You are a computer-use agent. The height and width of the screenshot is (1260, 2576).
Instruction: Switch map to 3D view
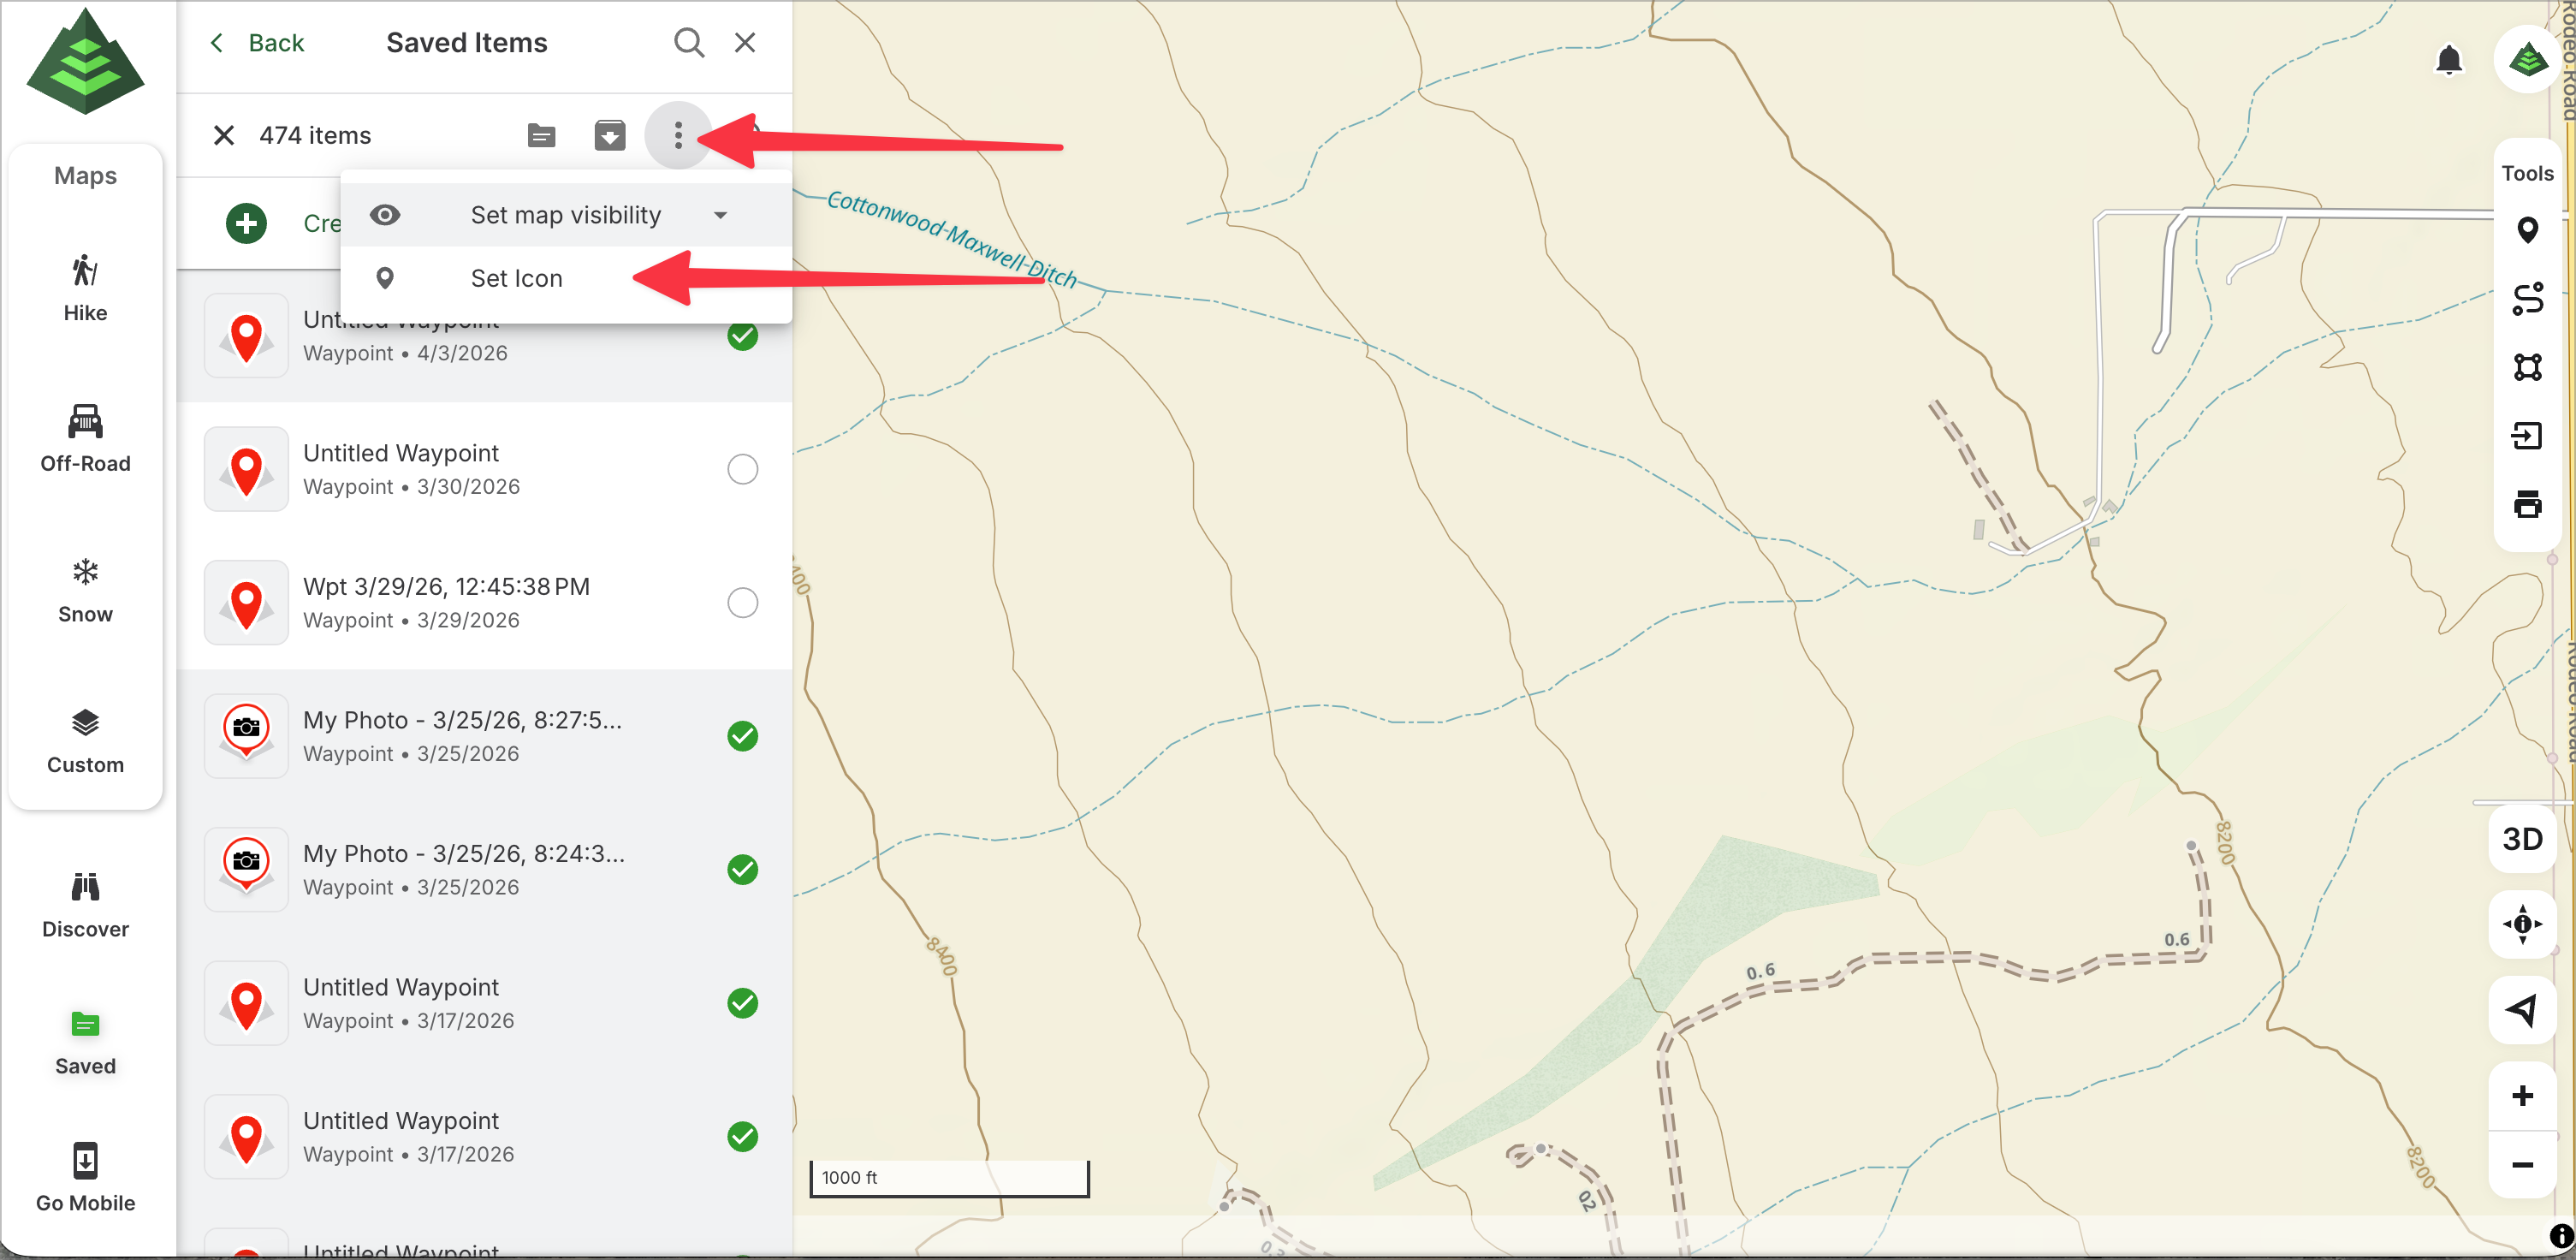2521,838
